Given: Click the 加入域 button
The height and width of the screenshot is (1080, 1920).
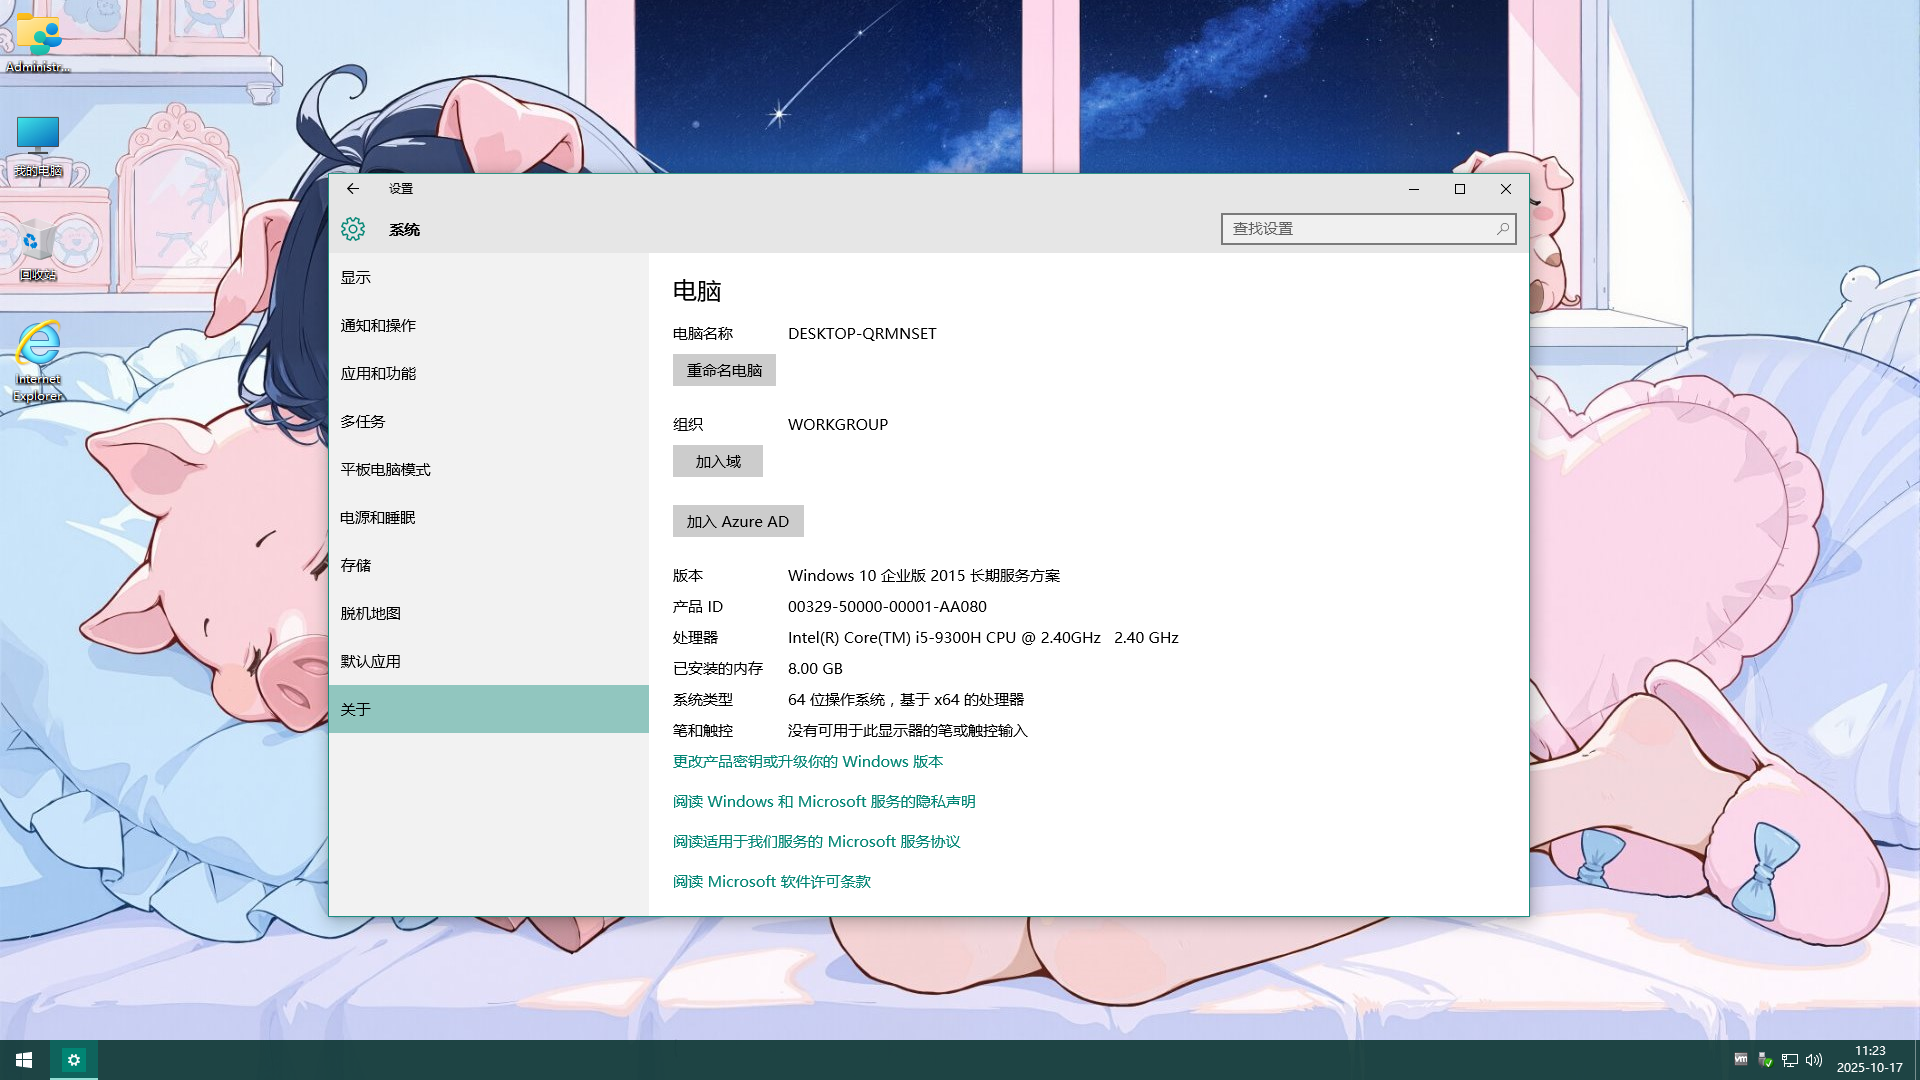Looking at the screenshot, I should [718, 461].
